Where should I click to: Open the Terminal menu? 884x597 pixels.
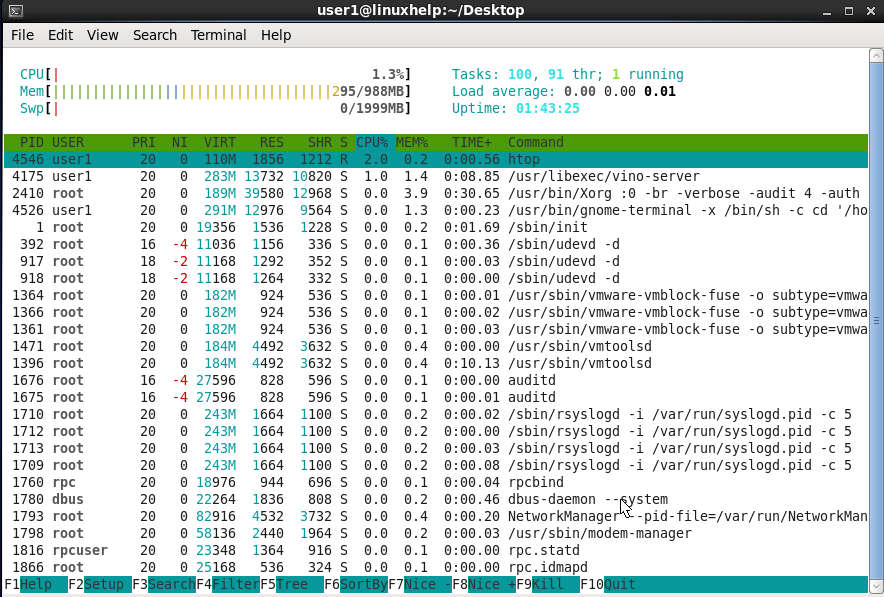coord(219,35)
